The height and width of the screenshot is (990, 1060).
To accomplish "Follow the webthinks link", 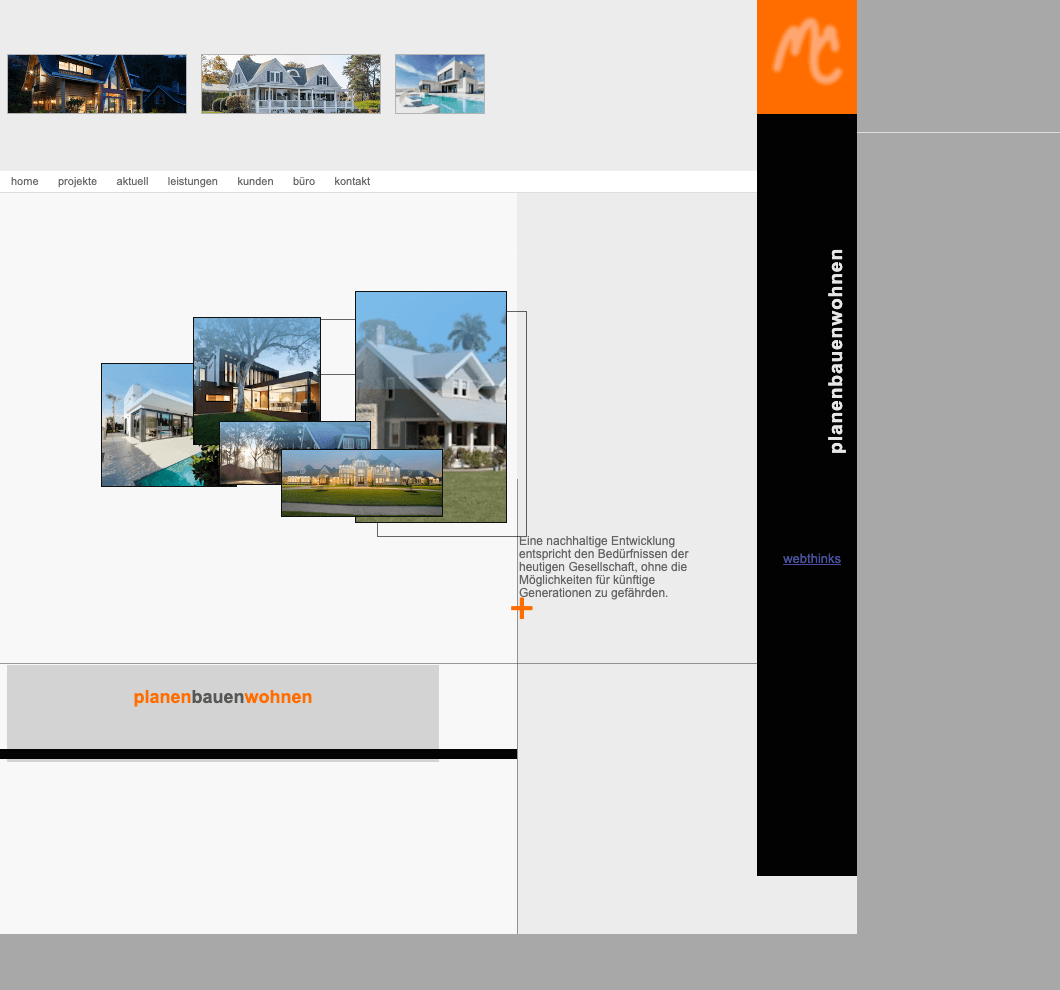I will 811,559.
